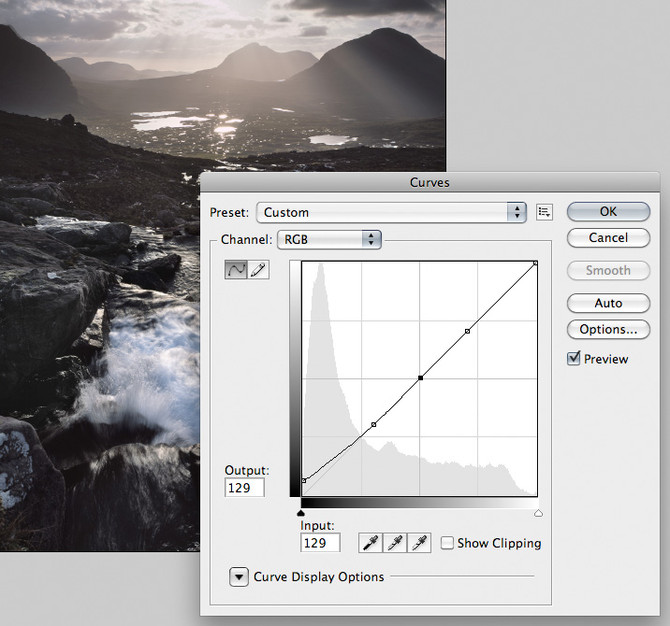This screenshot has width=670, height=626.
Task: Pick the white point eyedropper
Action: pos(419,543)
